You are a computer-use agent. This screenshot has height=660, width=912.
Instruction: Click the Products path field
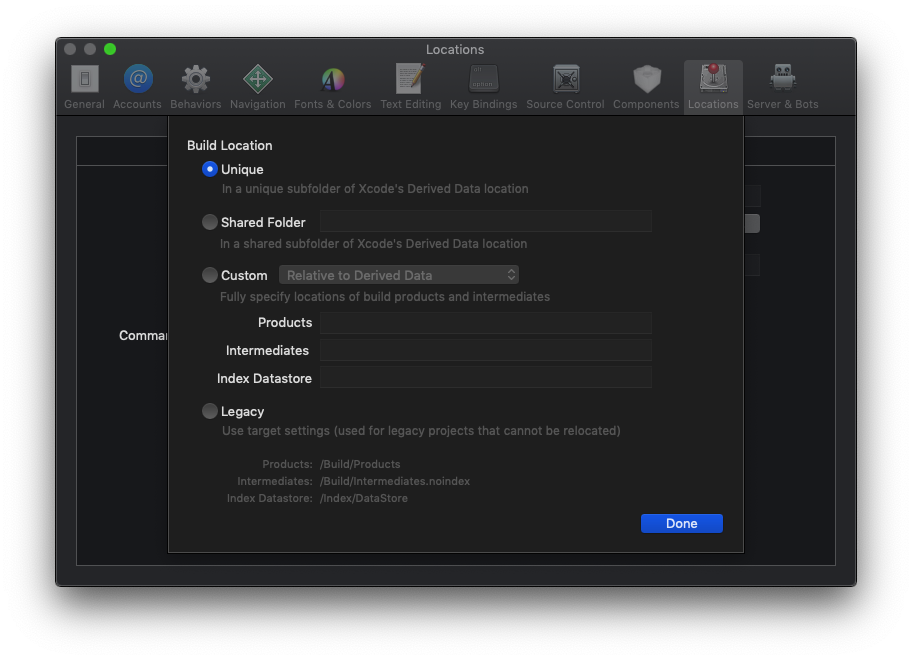486,322
